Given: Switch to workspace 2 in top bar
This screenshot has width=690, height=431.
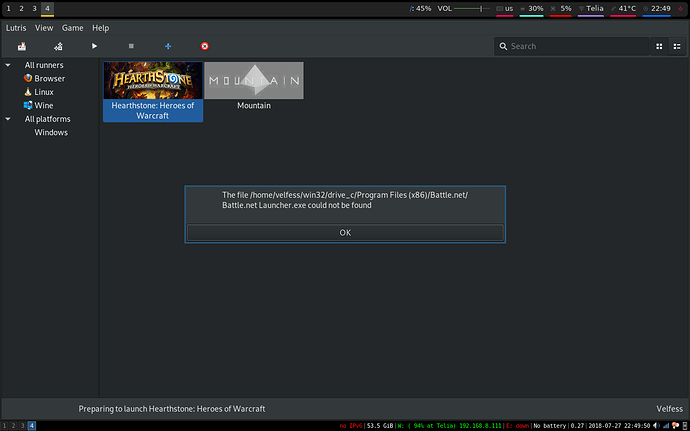Looking at the screenshot, I should coord(21,8).
